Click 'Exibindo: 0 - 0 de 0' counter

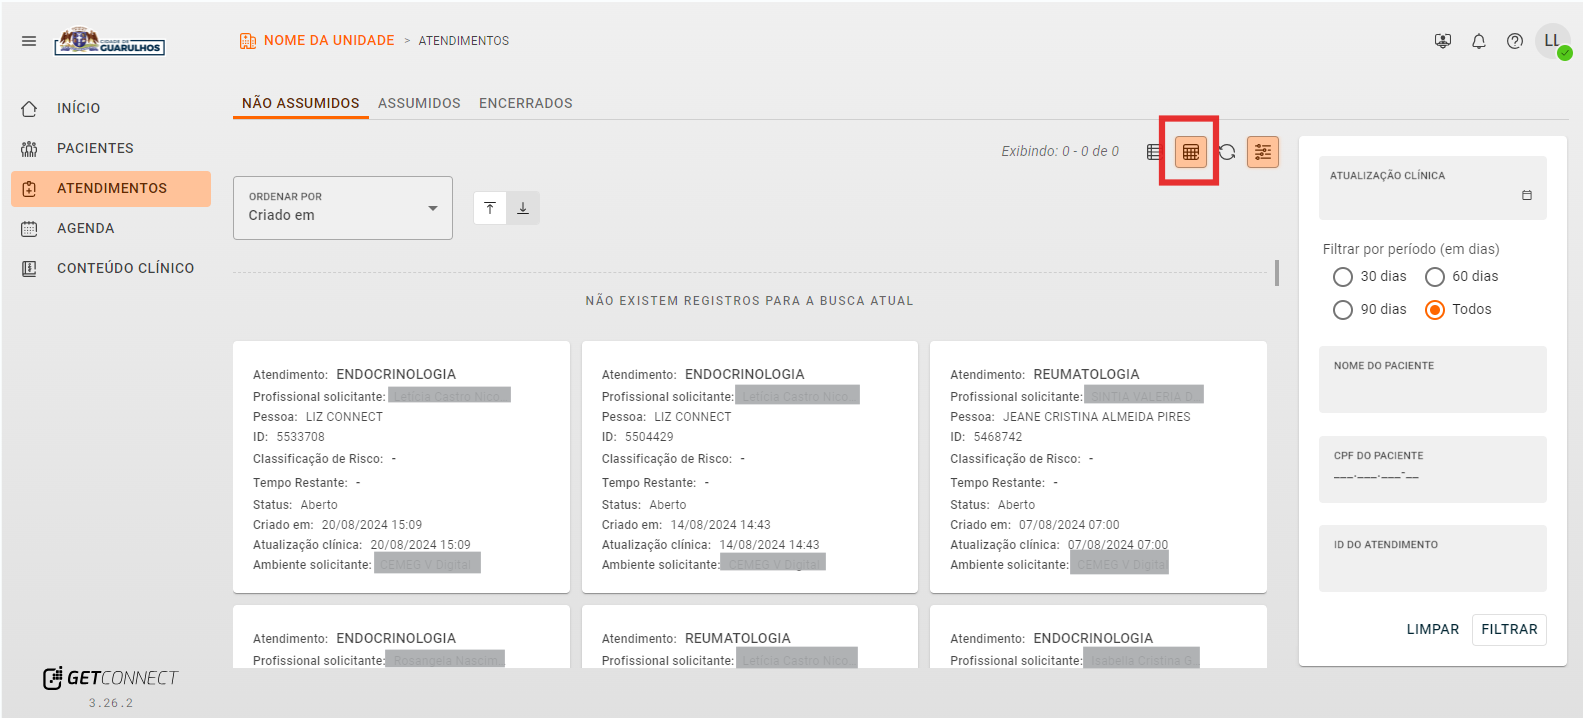click(x=1060, y=152)
